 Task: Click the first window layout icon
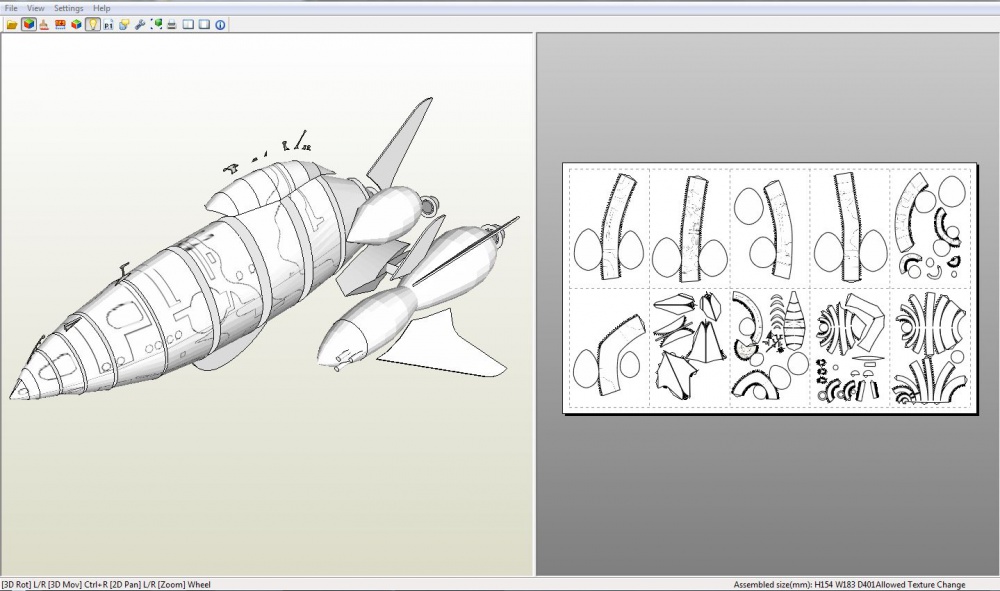(188, 25)
